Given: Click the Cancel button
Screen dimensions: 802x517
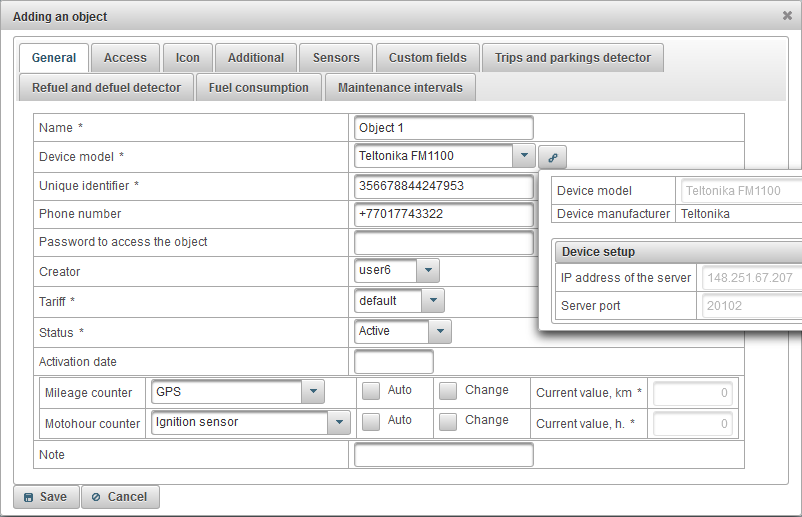Looking at the screenshot, I should point(120,497).
